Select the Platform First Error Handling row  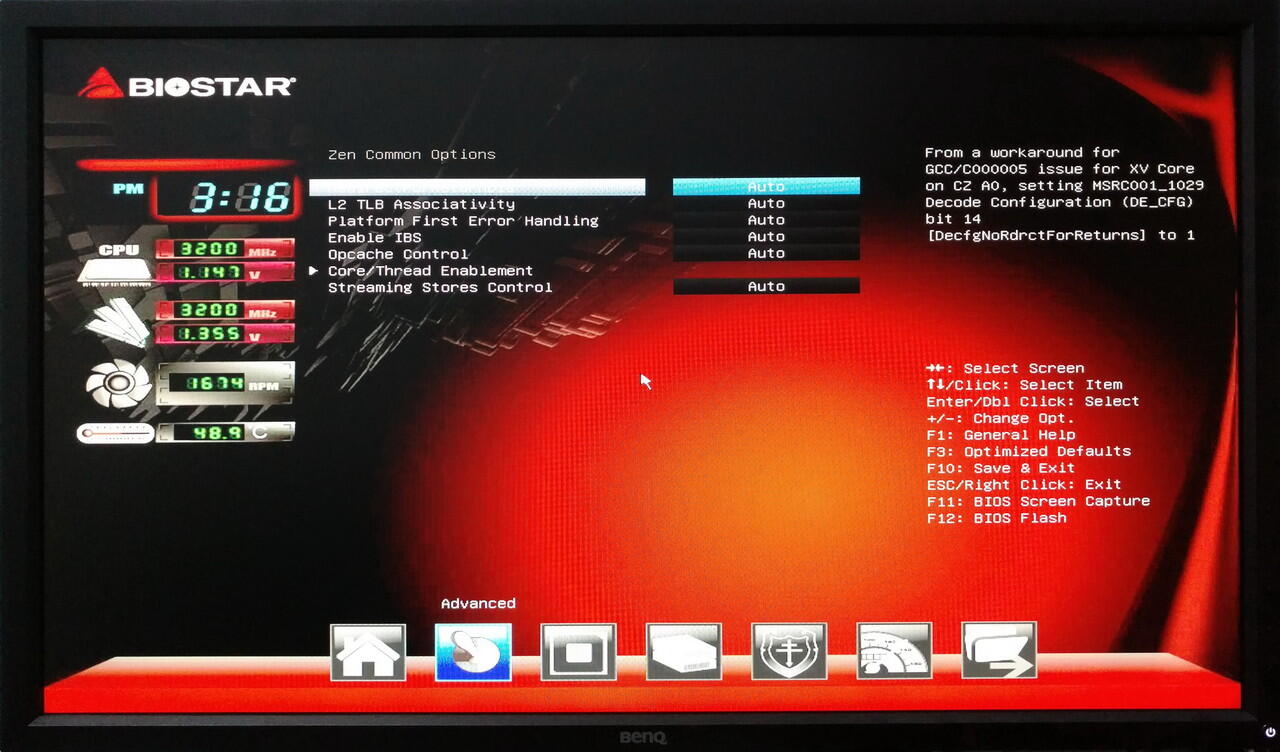pos(463,221)
